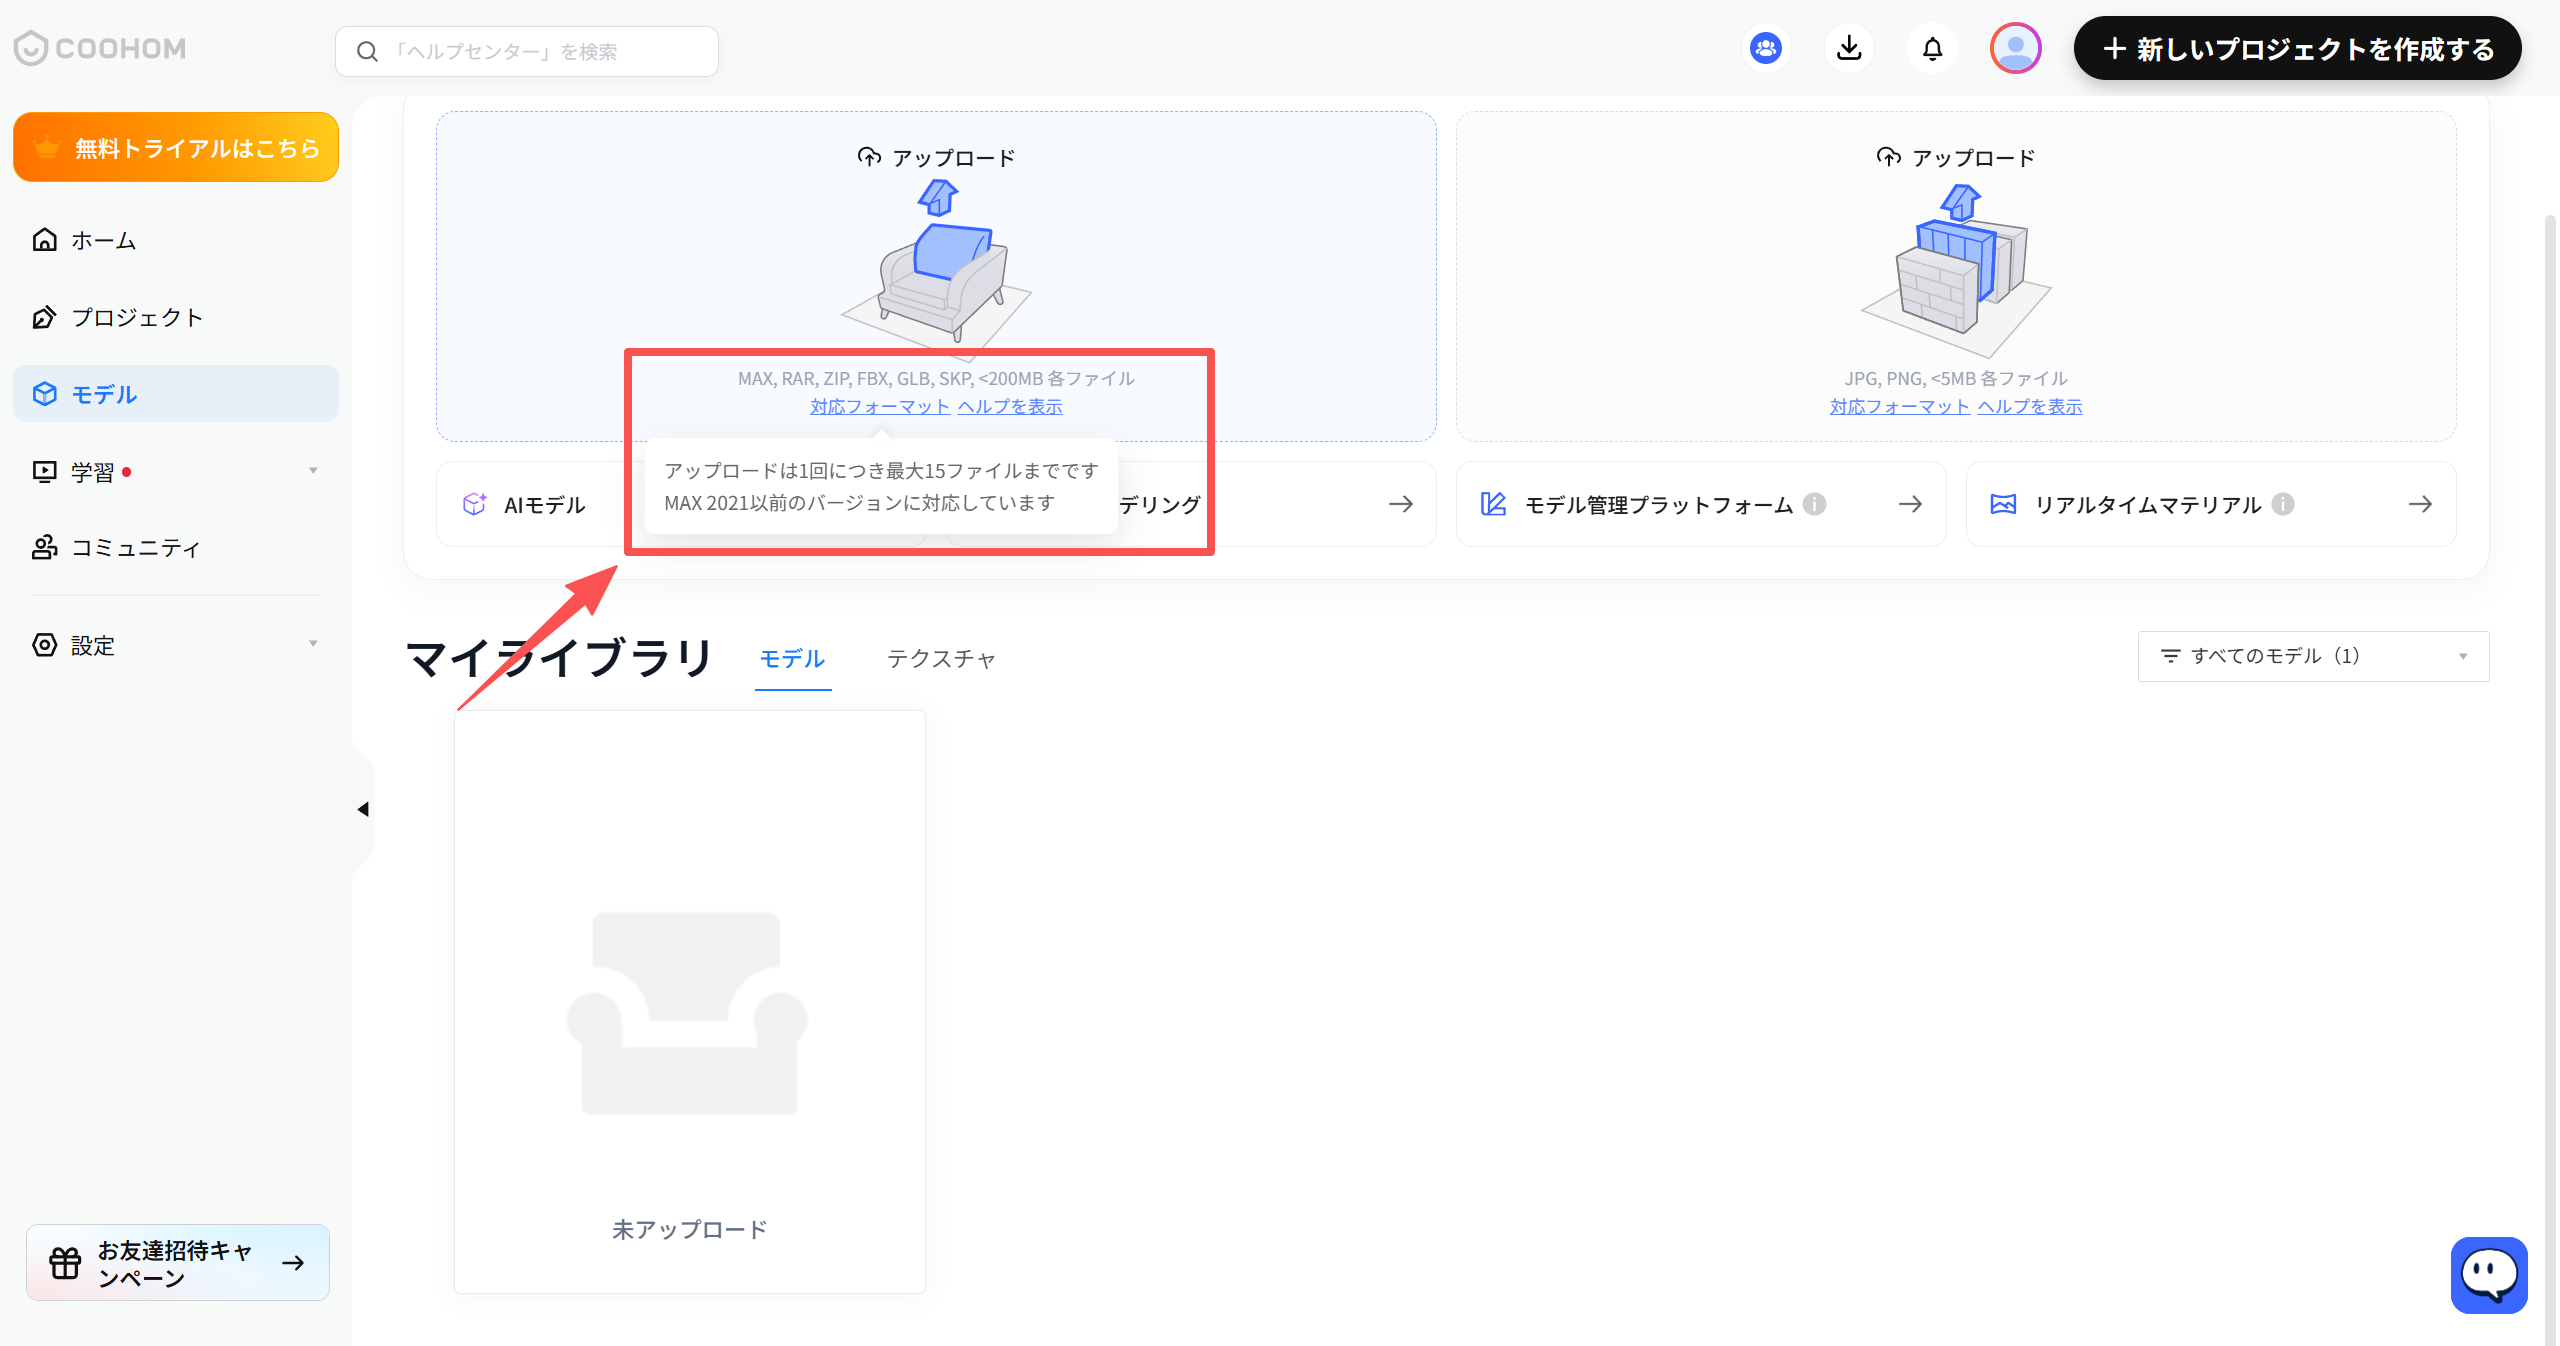The image size is (2560, 1346).
Task: Click the community people icon in sidebar
Action: point(45,548)
